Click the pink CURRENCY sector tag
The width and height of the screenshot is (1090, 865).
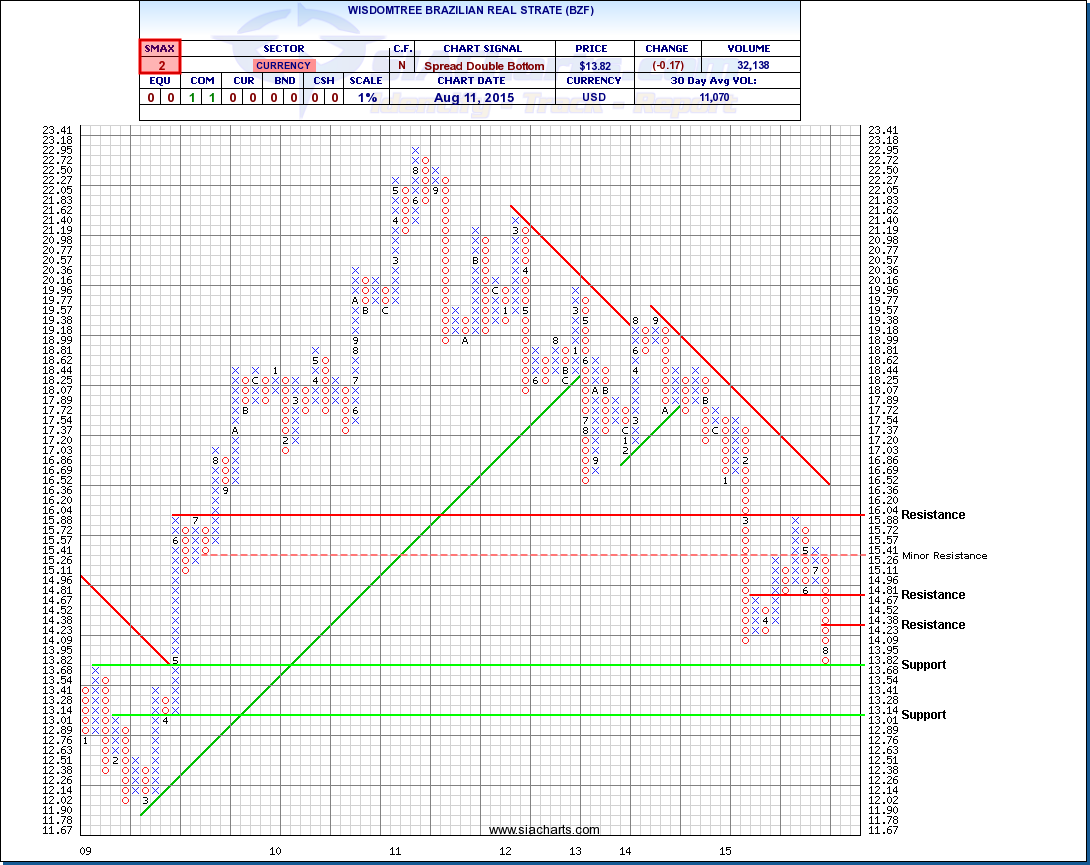tap(284, 66)
